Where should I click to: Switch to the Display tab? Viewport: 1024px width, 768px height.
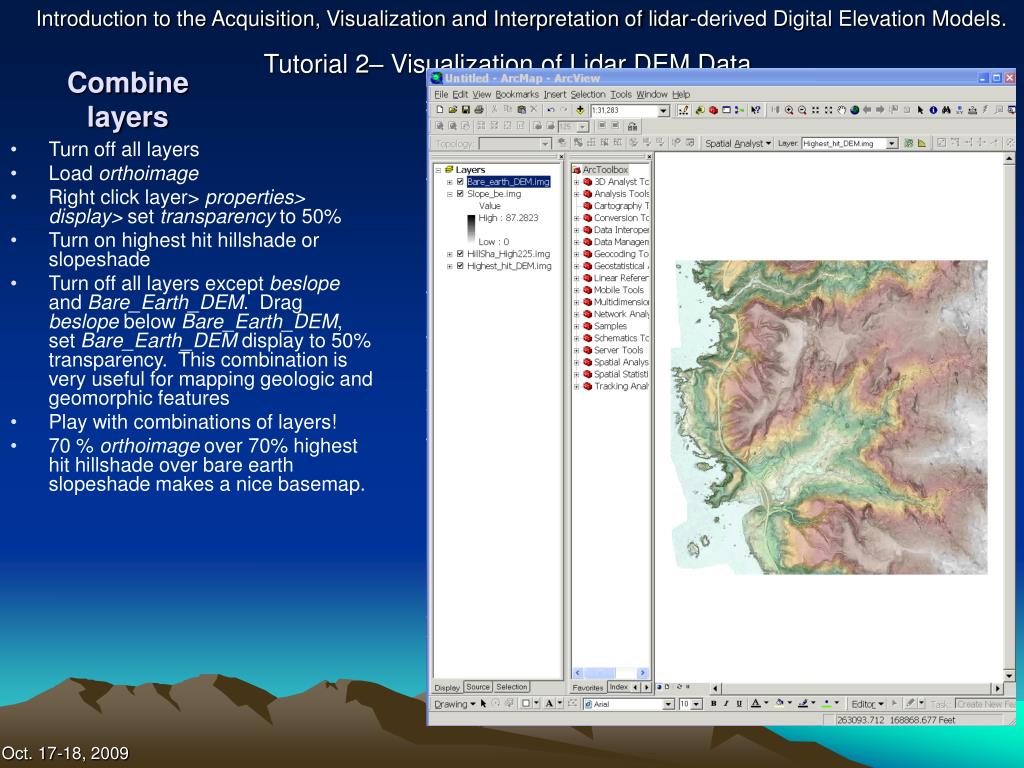[x=447, y=688]
